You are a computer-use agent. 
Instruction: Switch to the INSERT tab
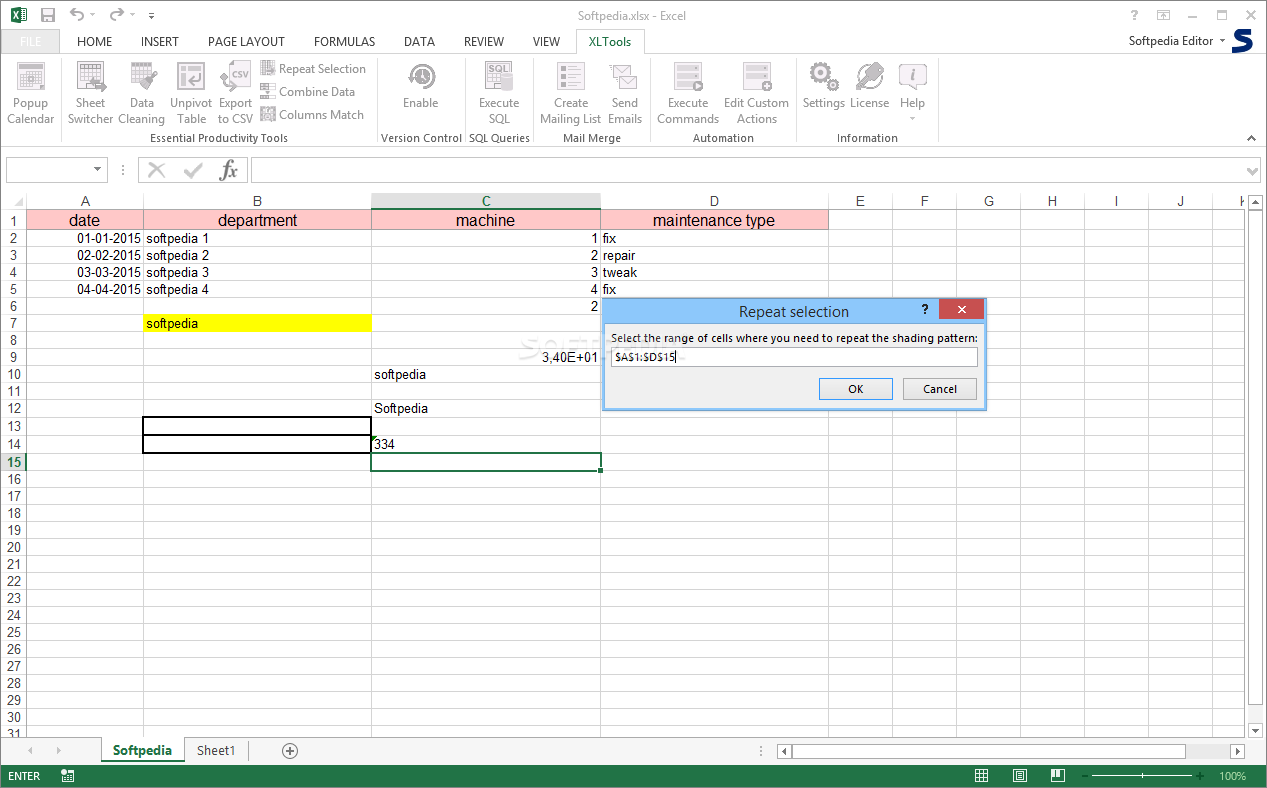pos(160,42)
